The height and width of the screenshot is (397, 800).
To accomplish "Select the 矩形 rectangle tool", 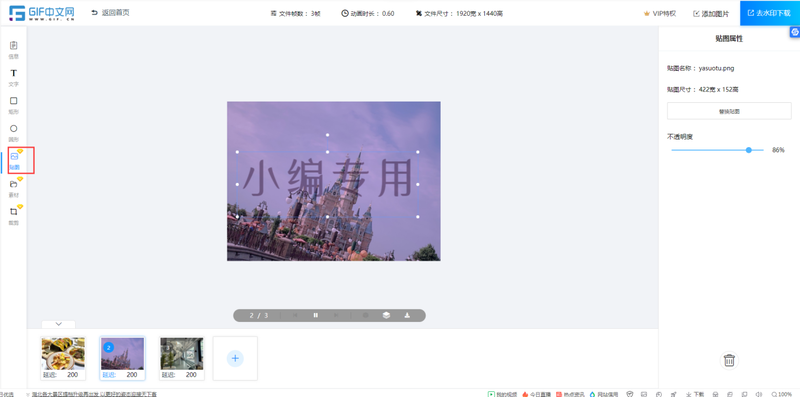I will [14, 105].
